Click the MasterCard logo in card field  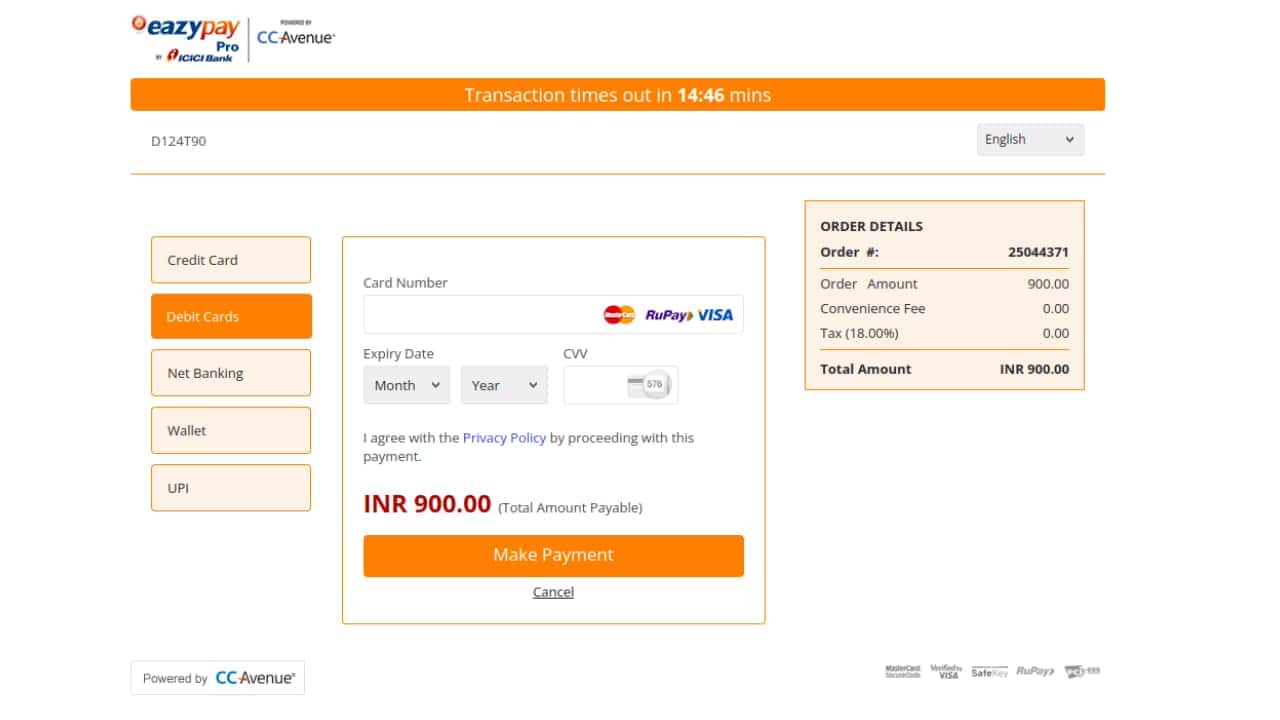coord(619,315)
